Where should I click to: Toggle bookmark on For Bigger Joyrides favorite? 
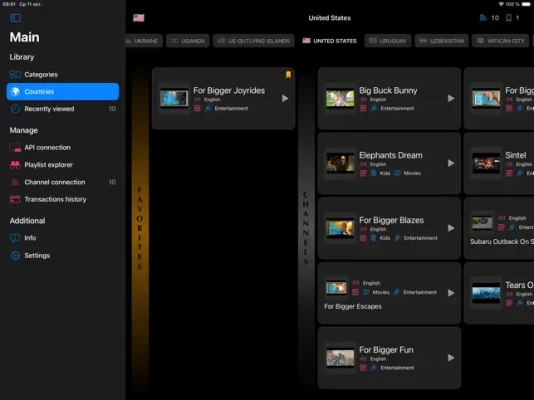(x=288, y=75)
